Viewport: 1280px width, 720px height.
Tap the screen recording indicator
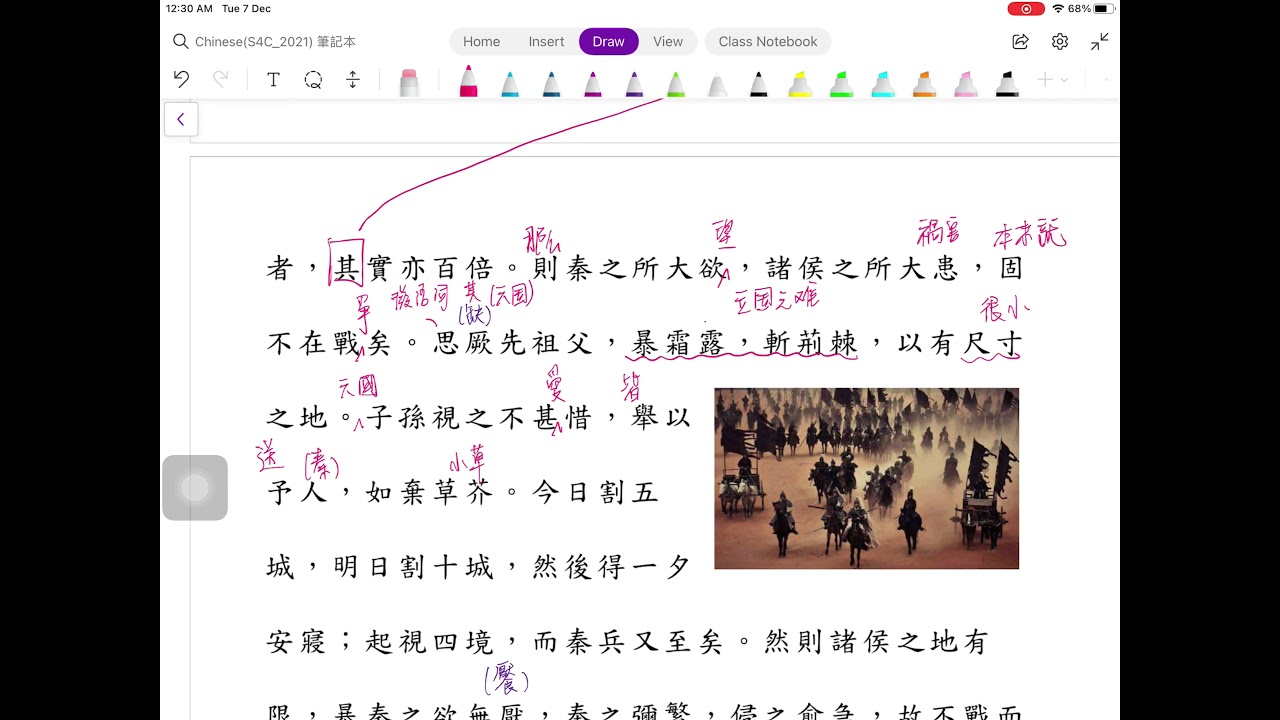click(x=1026, y=9)
